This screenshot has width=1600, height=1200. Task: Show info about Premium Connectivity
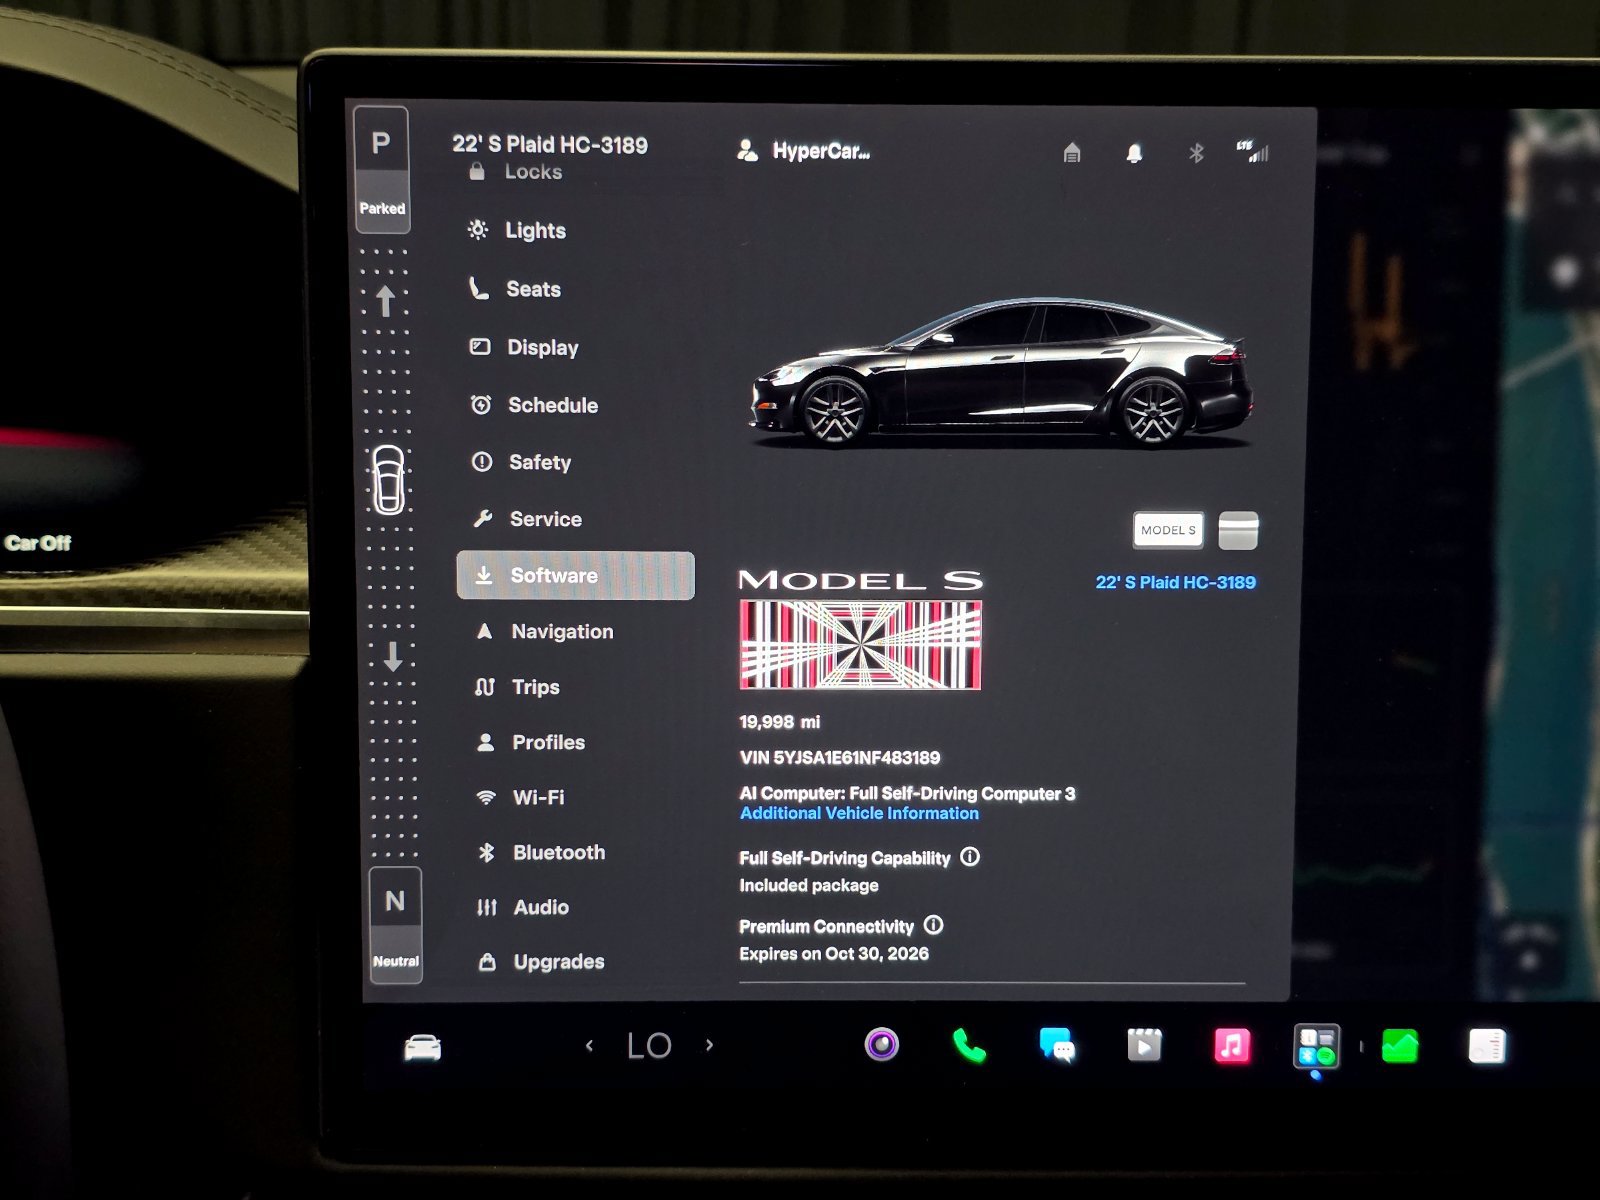933,925
